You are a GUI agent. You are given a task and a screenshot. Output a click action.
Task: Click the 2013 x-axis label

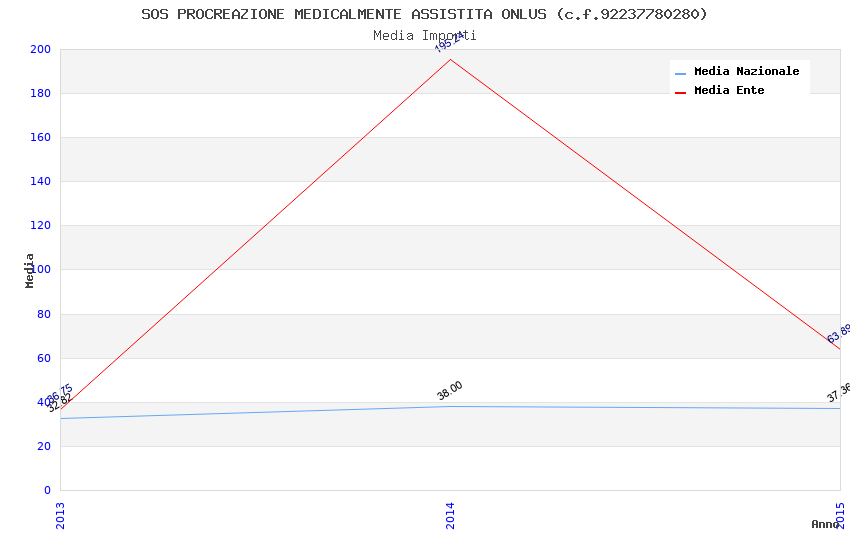tap(60, 515)
